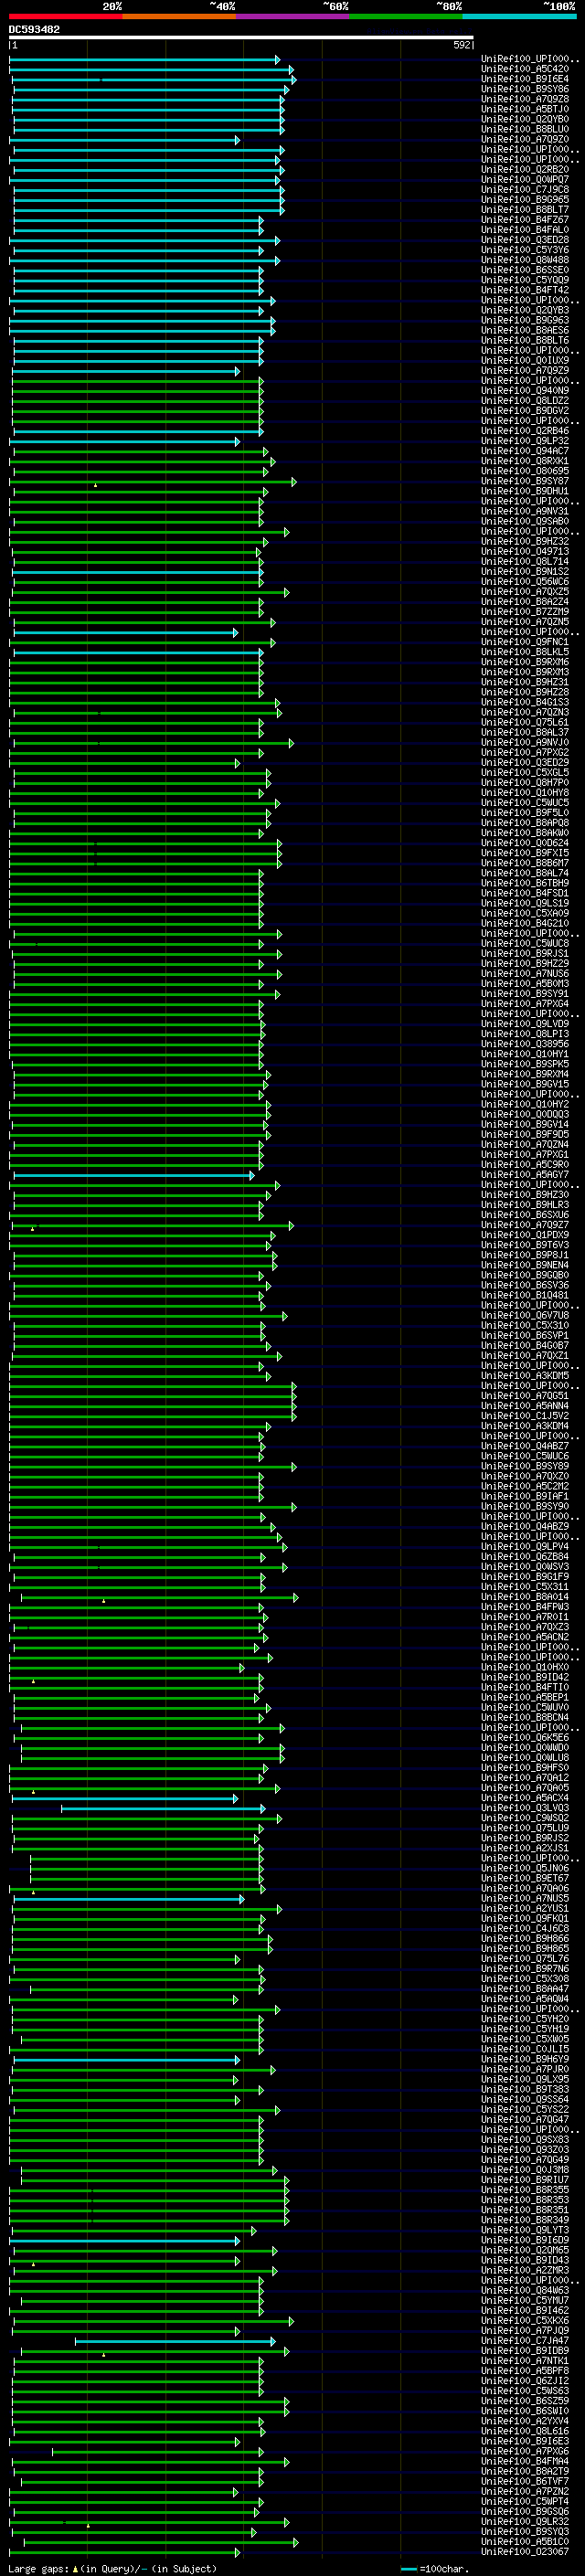Select the UniRef100_B4FMA4 label

coord(525,2461)
